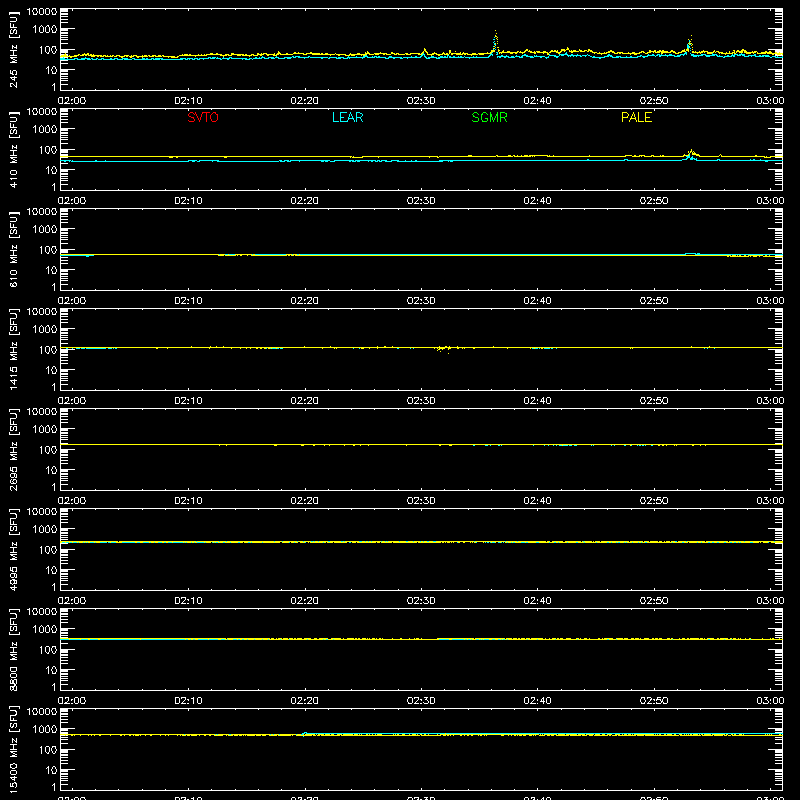Click the cyan LEAR trace in the 410 MHz plot
Image resolution: width=800 pixels, height=800 pixels.
[421, 161]
